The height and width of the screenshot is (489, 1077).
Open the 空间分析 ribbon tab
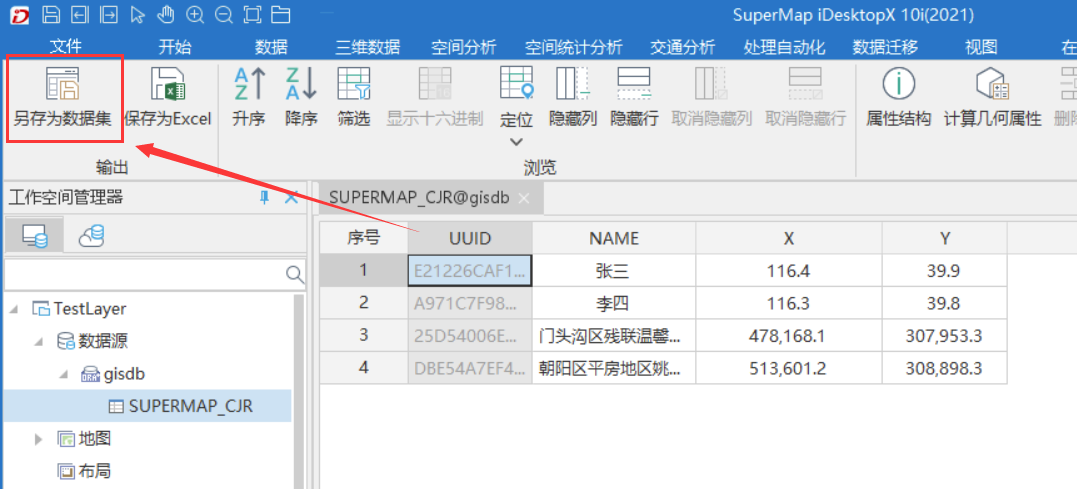tap(464, 47)
